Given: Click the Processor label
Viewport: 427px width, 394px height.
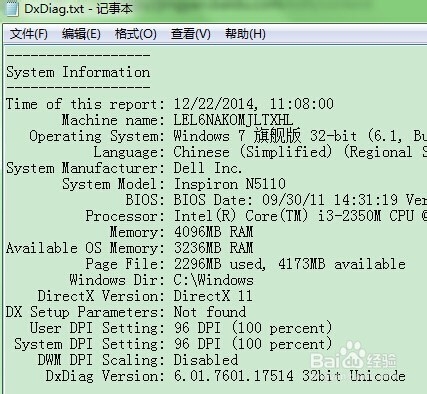Looking at the screenshot, I should 125,216.
